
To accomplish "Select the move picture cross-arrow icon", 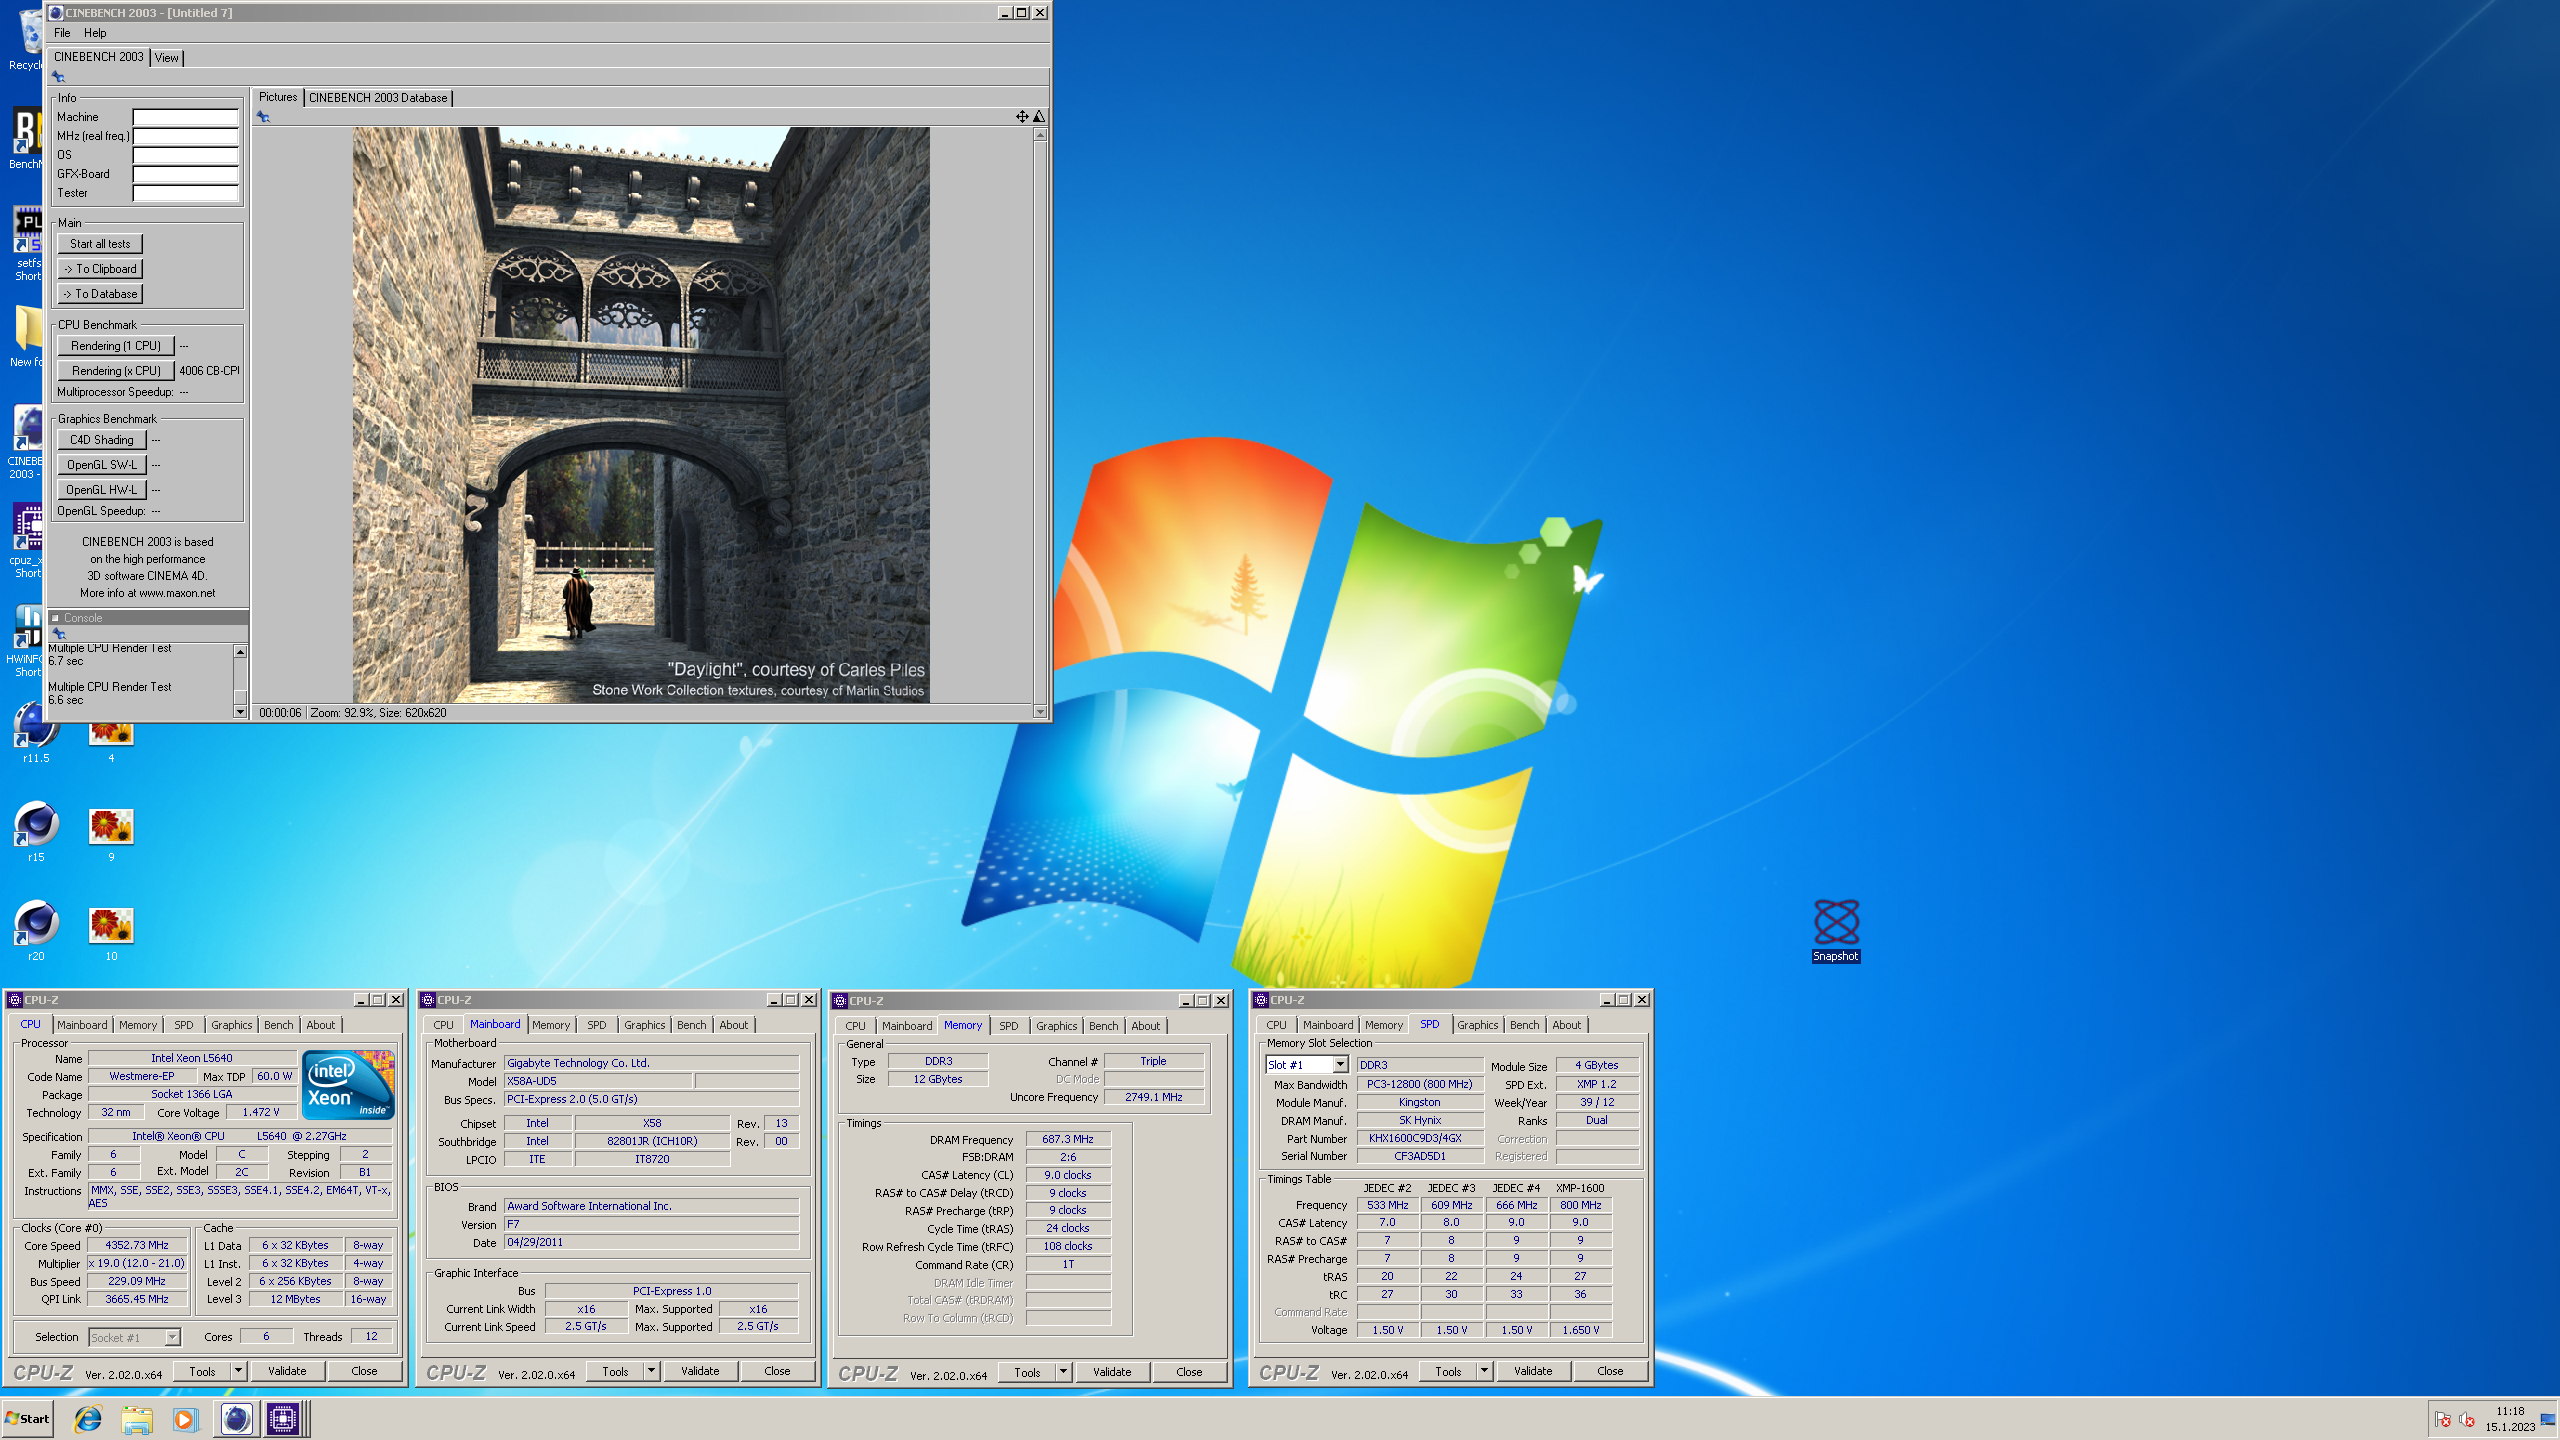I will [x=1022, y=117].
